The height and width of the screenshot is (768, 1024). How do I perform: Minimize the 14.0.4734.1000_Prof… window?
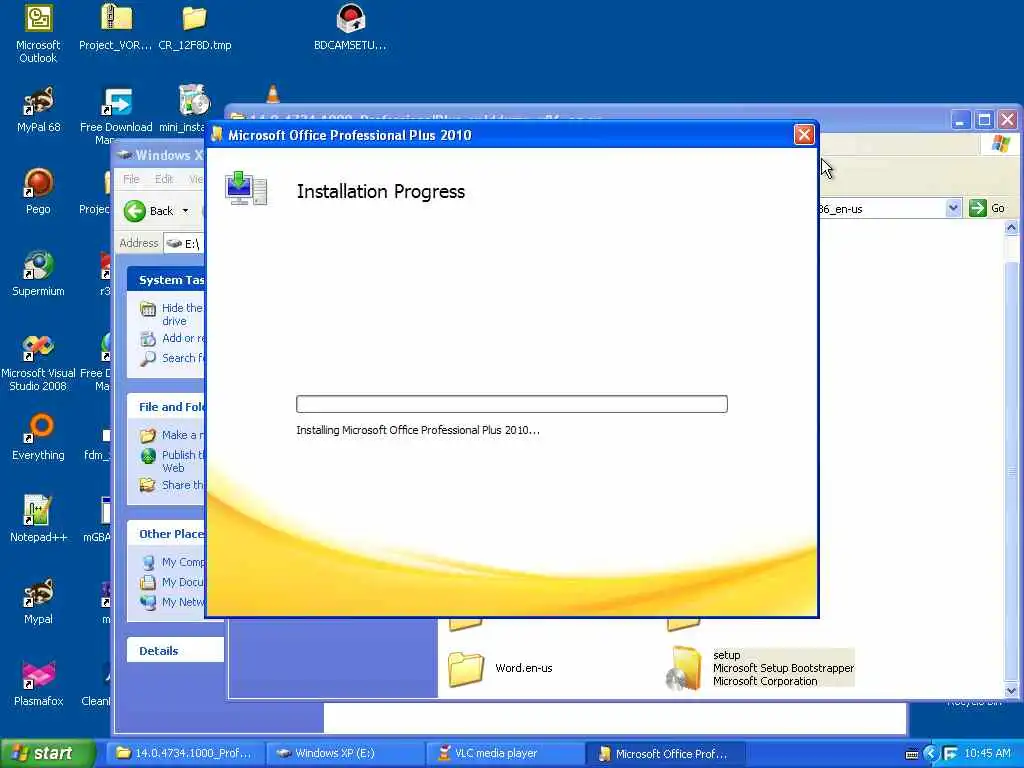click(961, 120)
